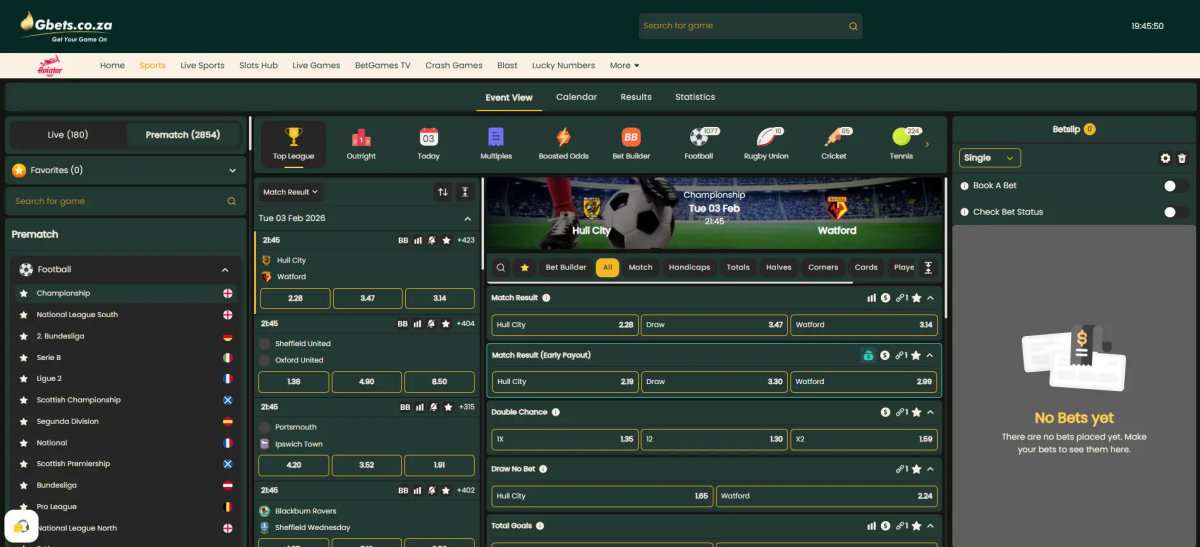This screenshot has height=547, width=1200.
Task: Click collapse-all icon in match list header
Action: tap(464, 192)
